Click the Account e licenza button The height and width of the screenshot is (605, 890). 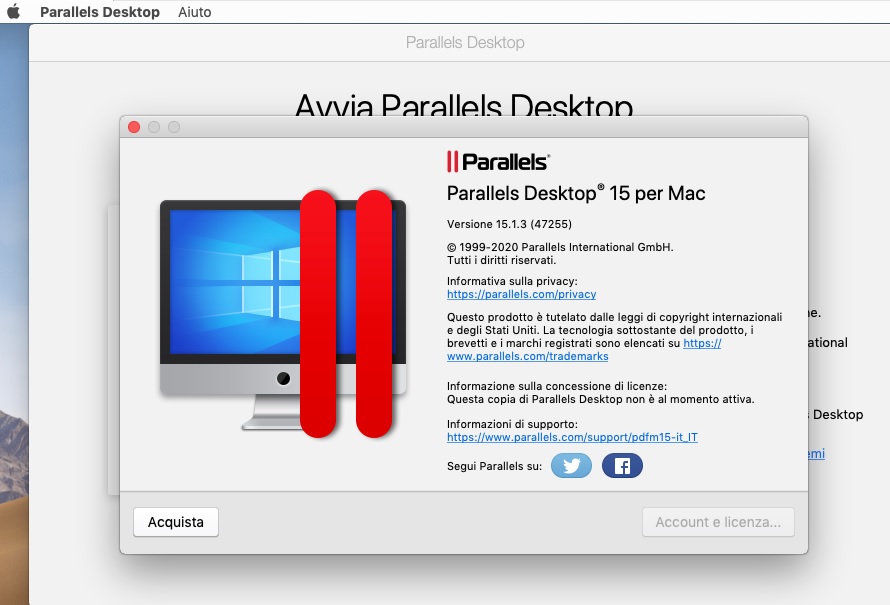pyautogui.click(x=718, y=522)
